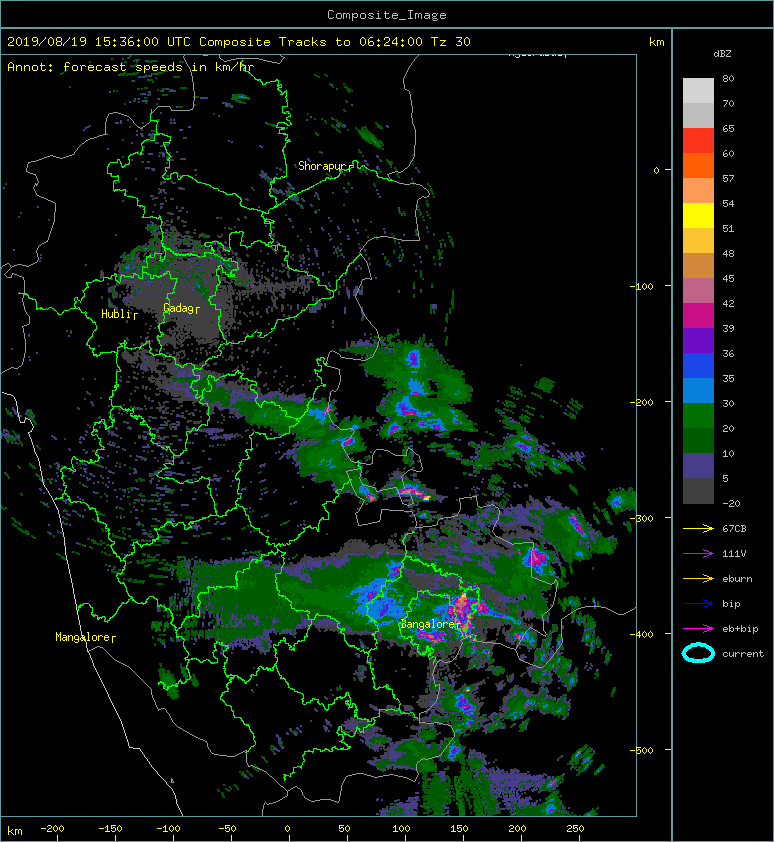774x842 pixels.
Task: Pick the light gray 70 dBZ swatch
Action: point(698,90)
